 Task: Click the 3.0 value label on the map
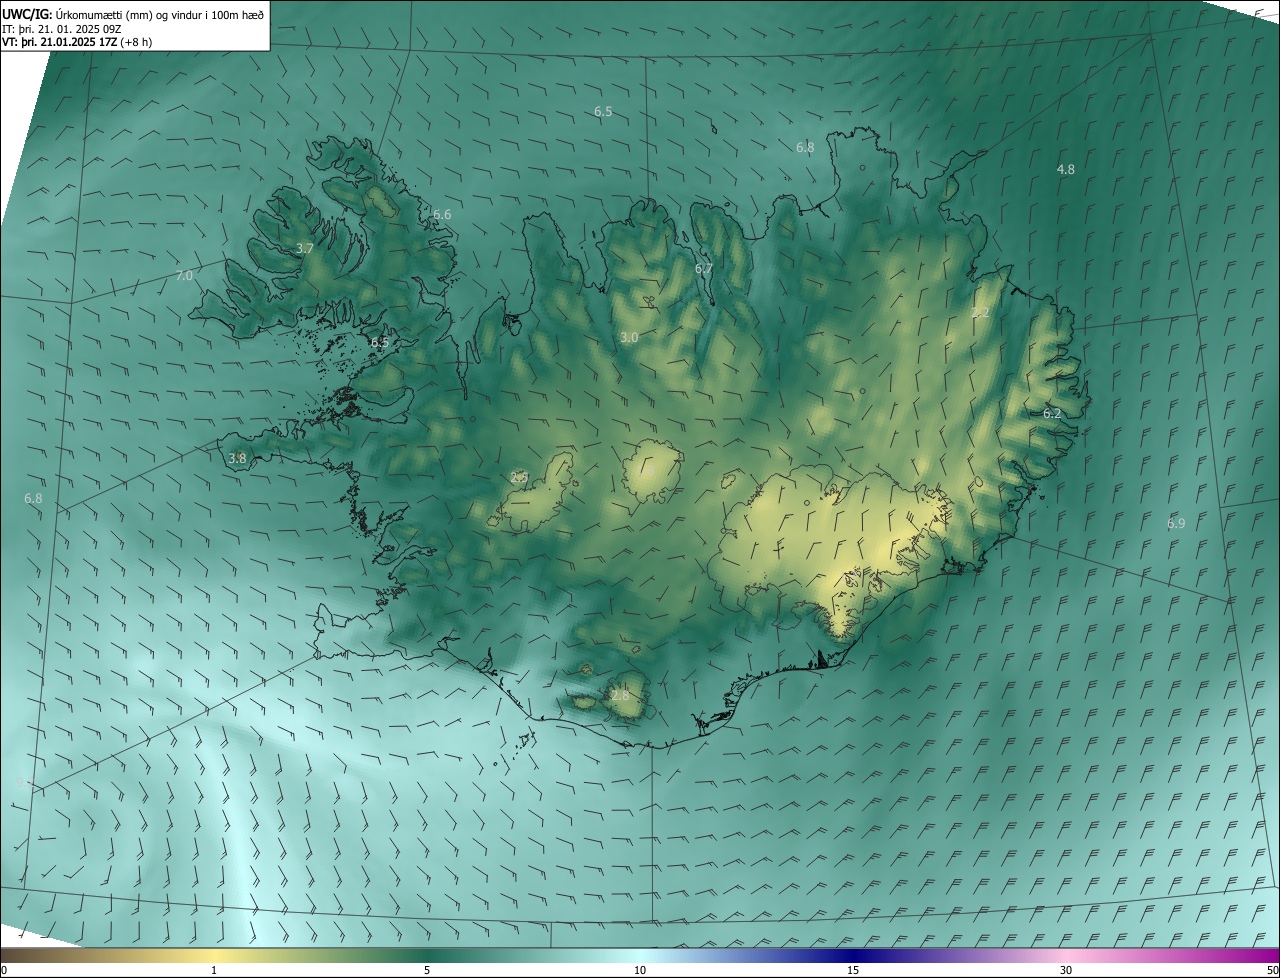[x=629, y=338]
